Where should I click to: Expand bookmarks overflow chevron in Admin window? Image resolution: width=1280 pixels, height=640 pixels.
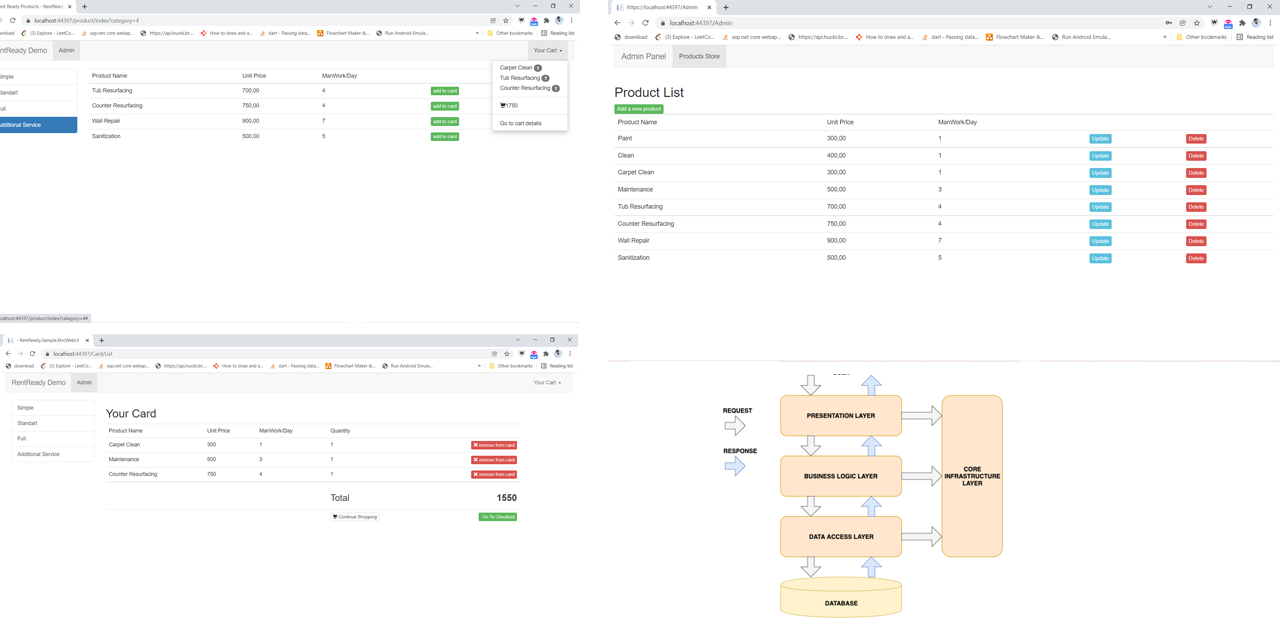tap(1164, 37)
